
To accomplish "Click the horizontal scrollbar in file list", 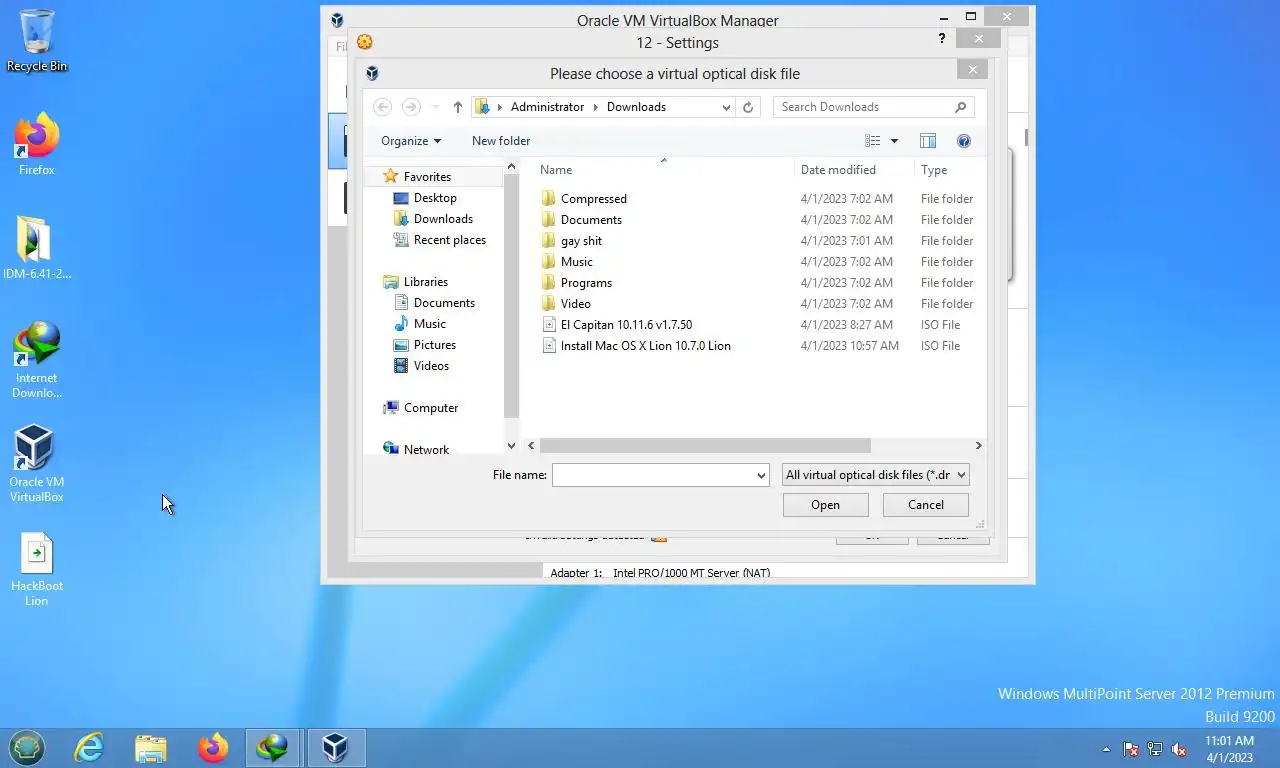I will 705,446.
